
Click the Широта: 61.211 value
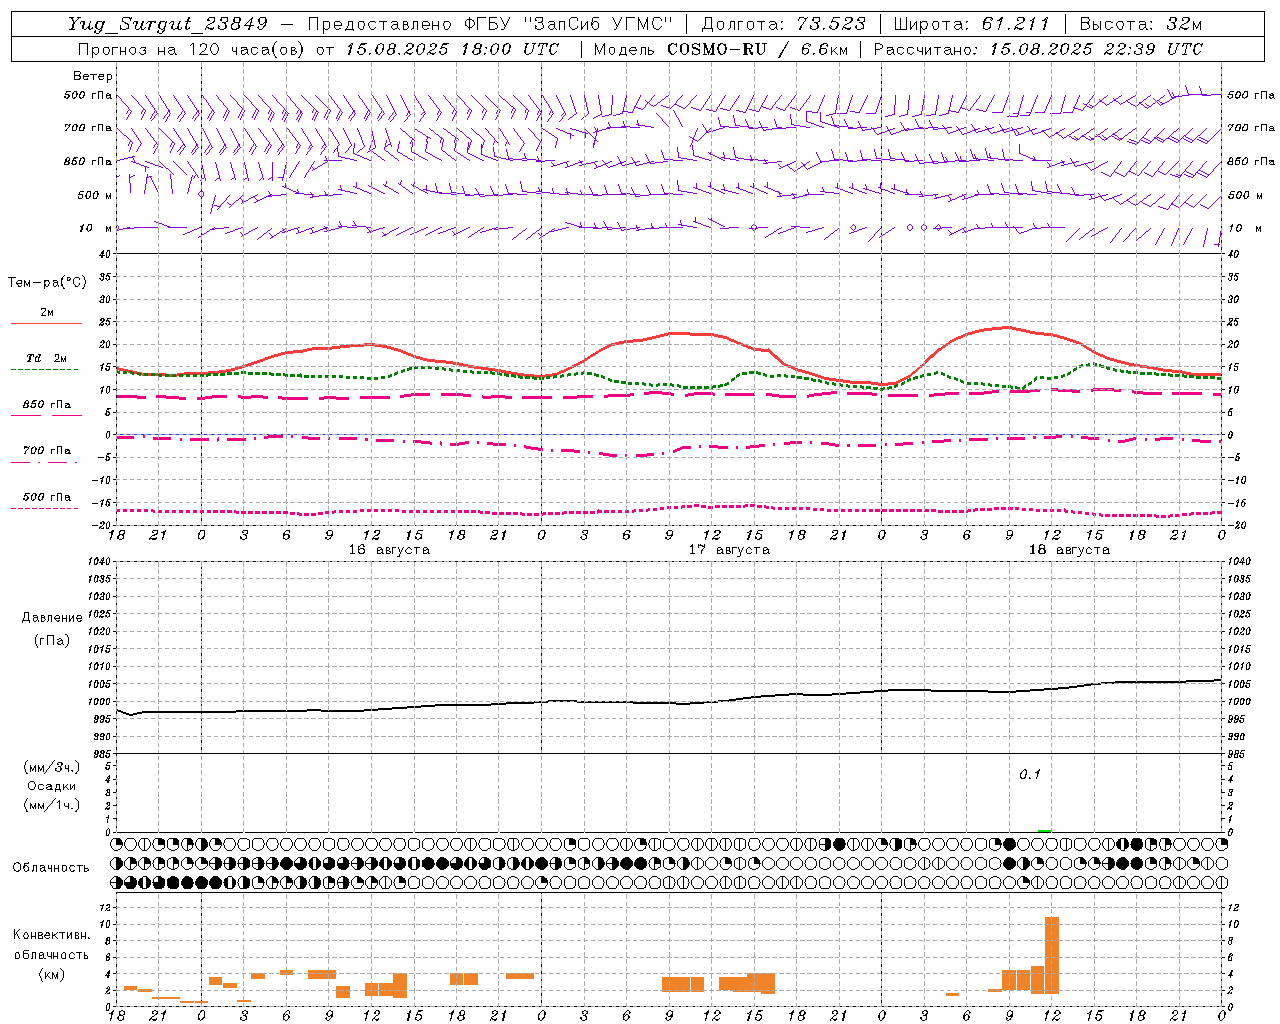coord(972,24)
